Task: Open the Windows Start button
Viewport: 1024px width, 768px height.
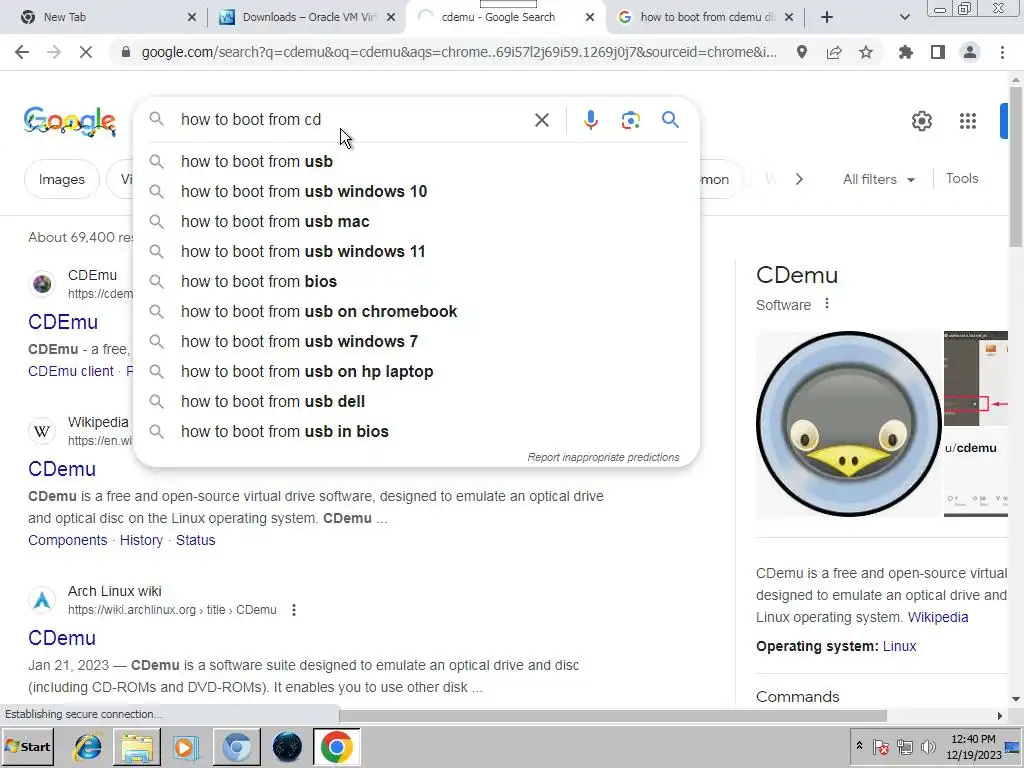Action: coord(28,746)
